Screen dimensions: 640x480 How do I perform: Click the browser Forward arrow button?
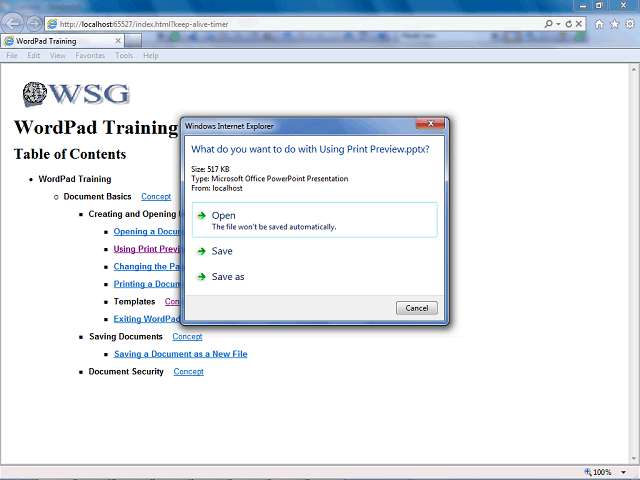tap(34, 24)
